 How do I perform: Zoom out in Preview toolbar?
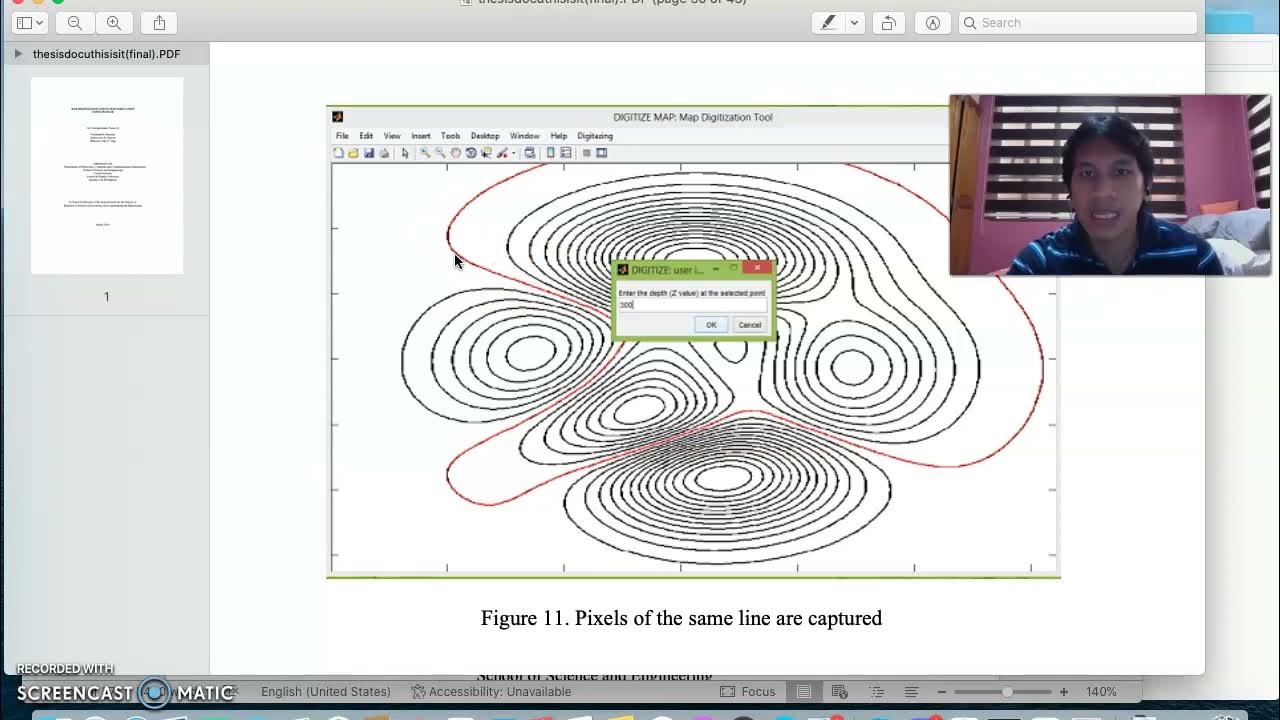[x=75, y=23]
